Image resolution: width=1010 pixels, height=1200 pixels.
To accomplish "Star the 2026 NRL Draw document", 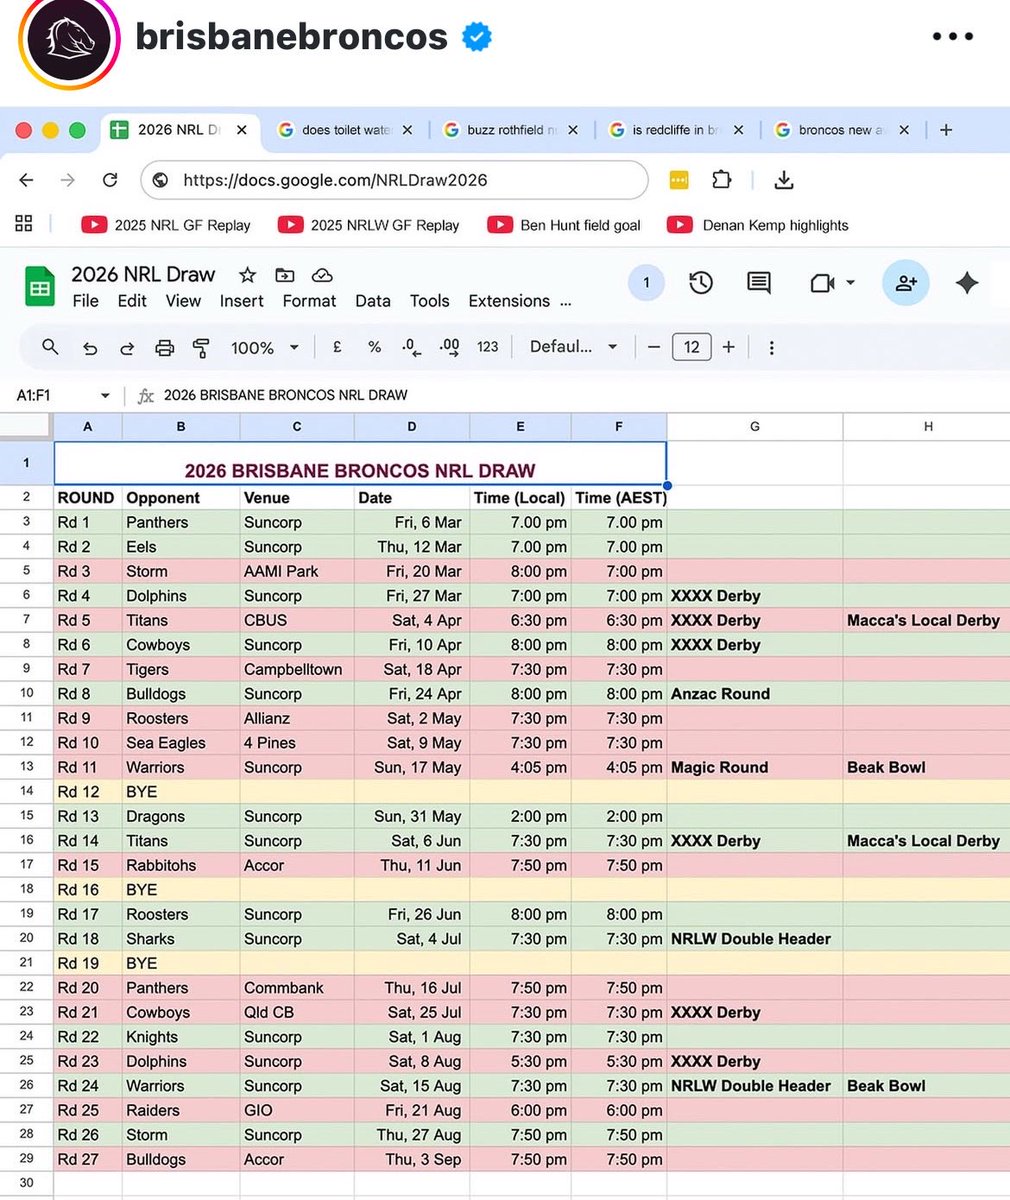I will (x=247, y=275).
